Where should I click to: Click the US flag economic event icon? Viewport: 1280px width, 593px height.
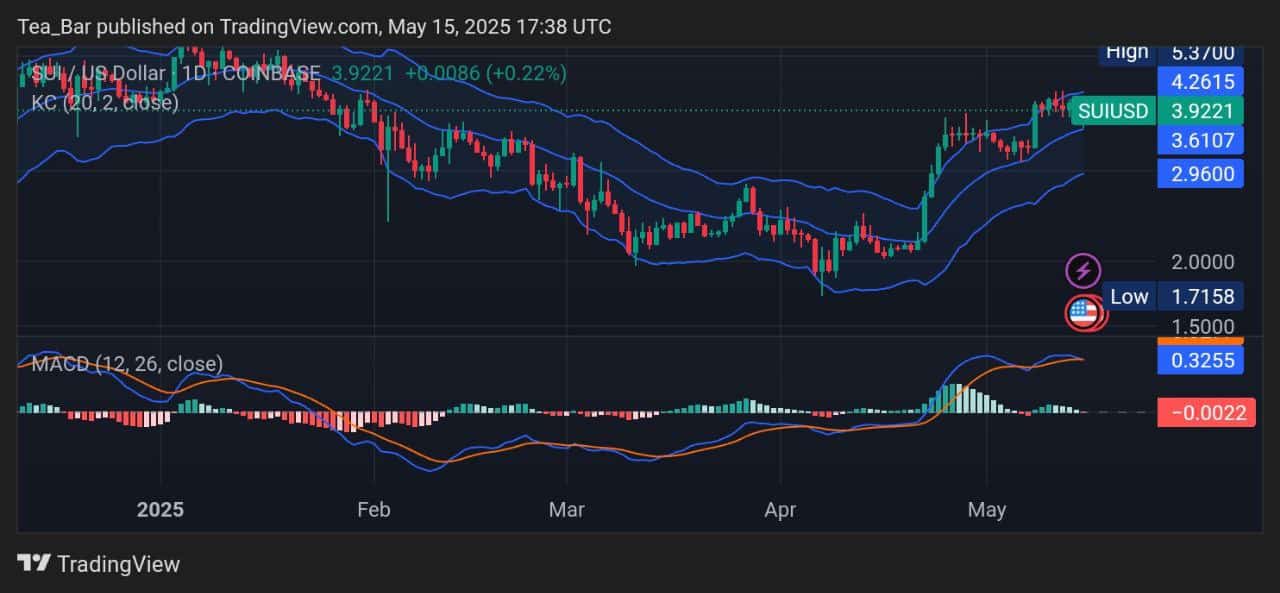(x=1083, y=313)
